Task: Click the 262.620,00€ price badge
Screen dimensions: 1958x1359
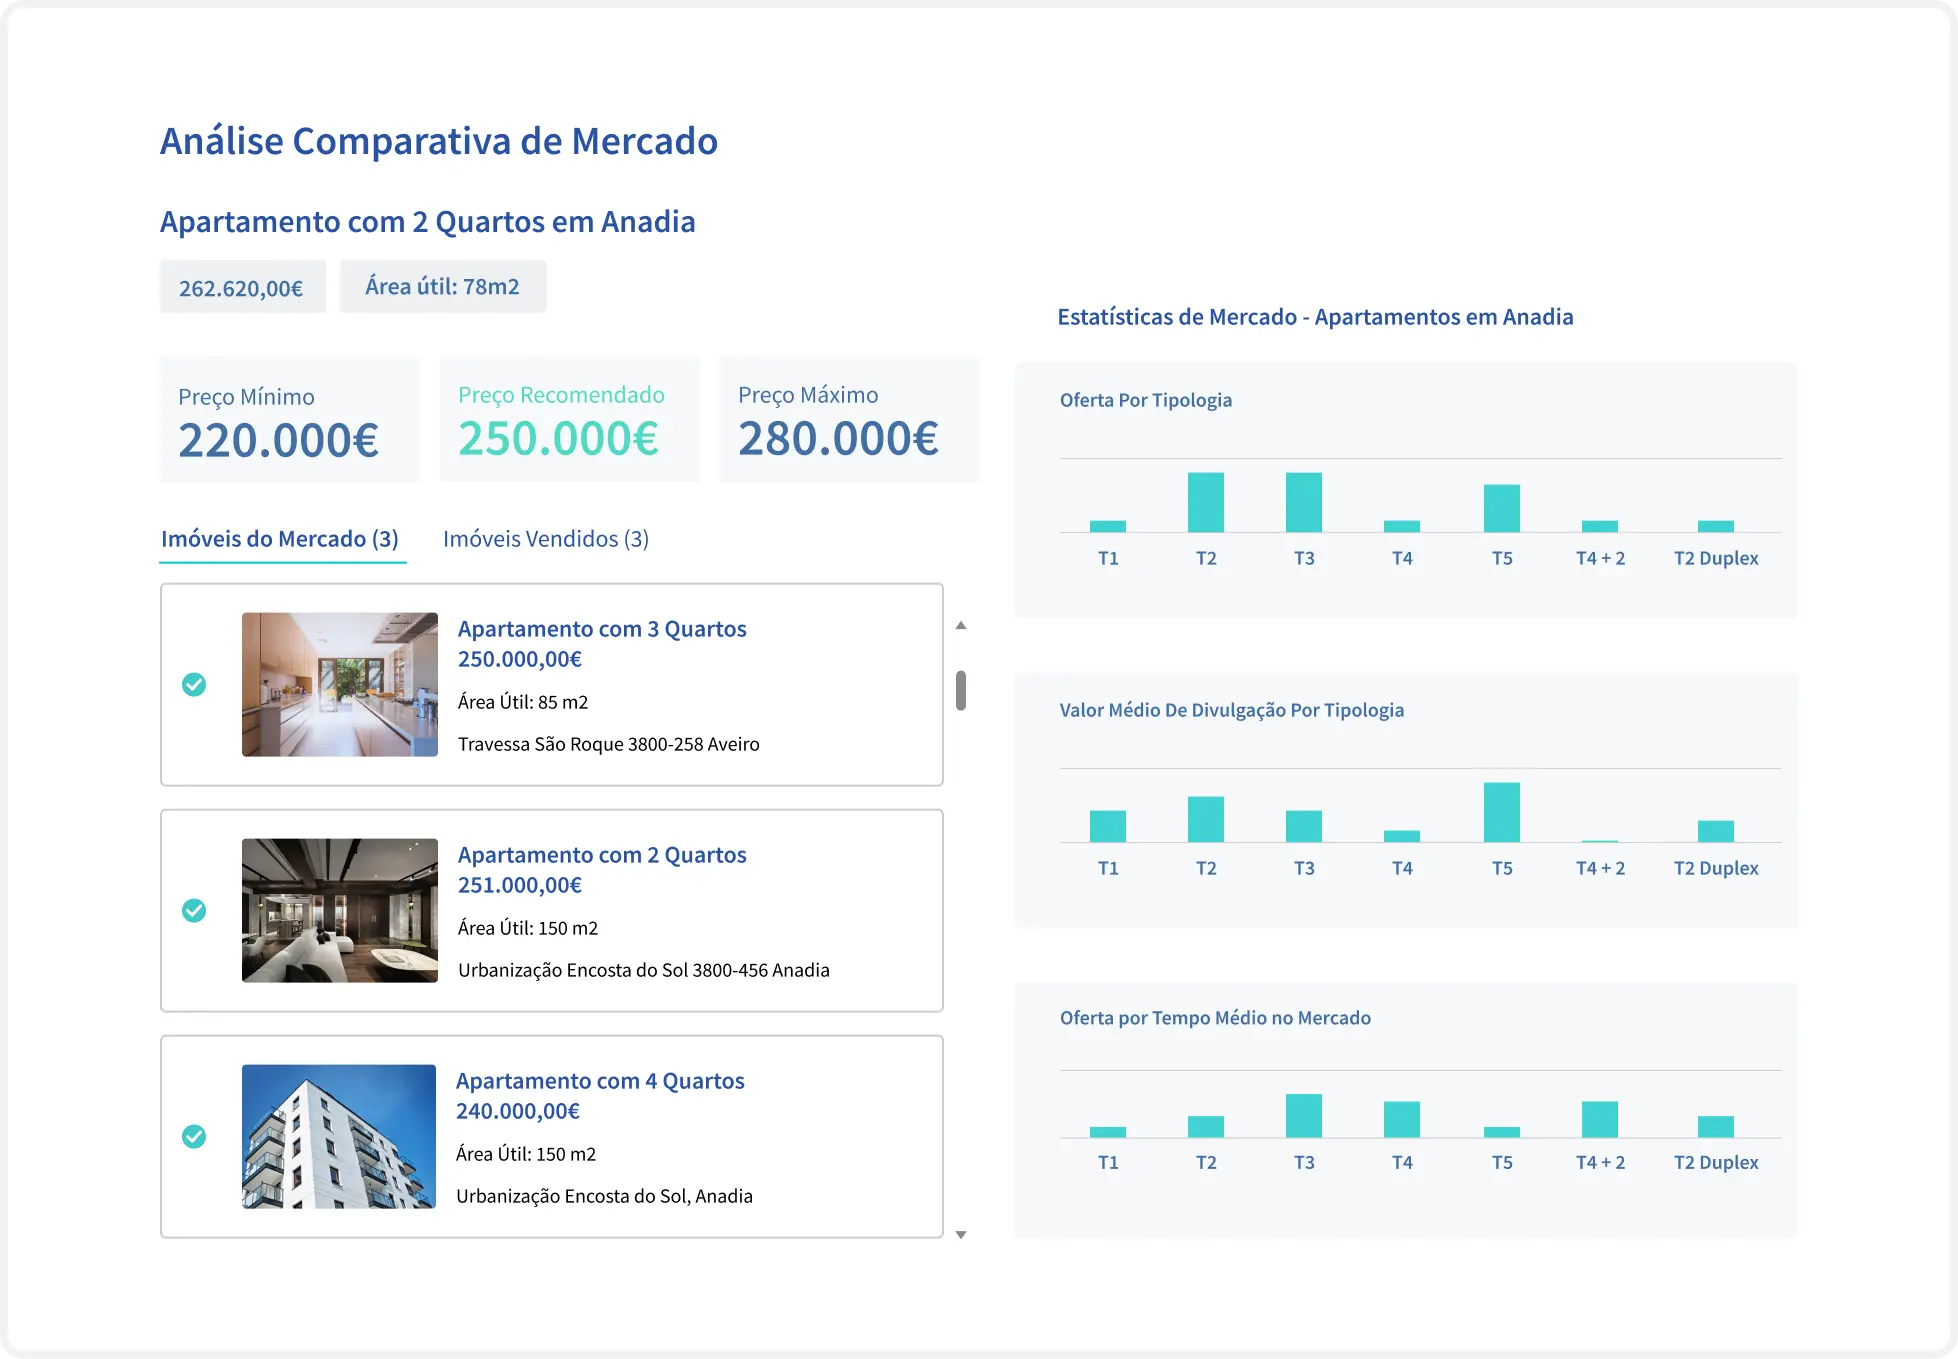Action: [242, 286]
